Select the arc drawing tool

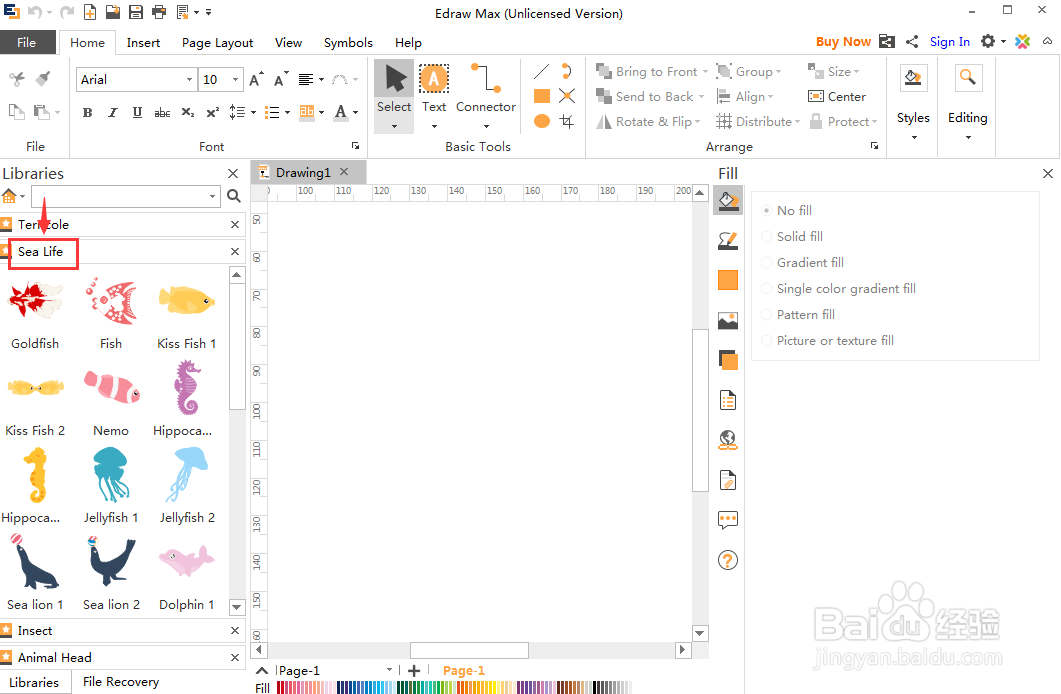click(x=567, y=71)
